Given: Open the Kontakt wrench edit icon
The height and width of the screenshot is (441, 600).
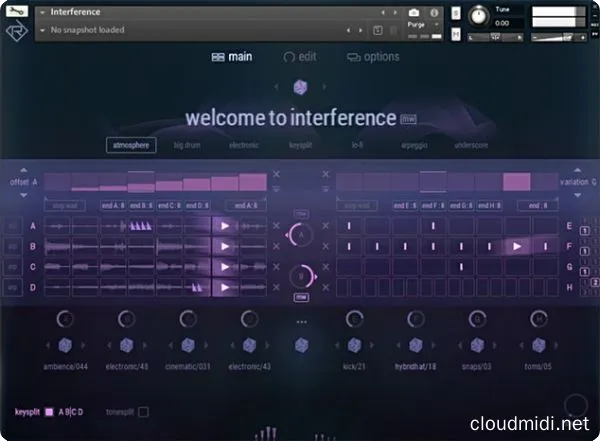Looking at the screenshot, I should 17,11.
